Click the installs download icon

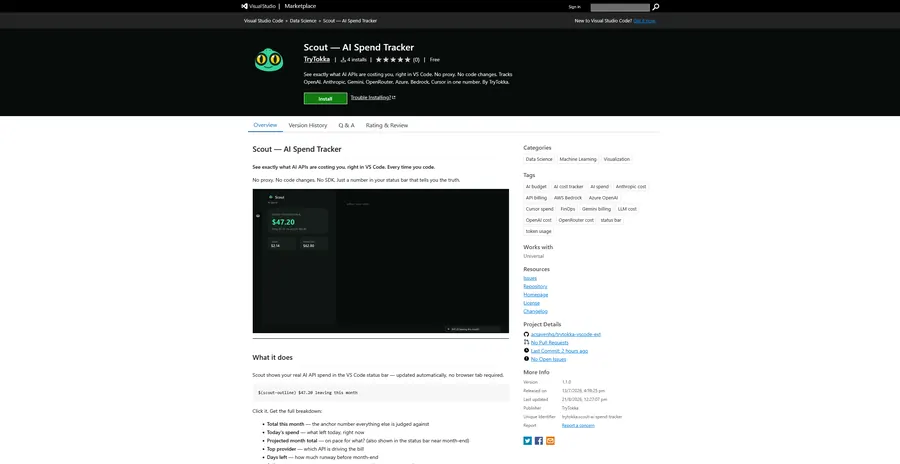tap(343, 60)
